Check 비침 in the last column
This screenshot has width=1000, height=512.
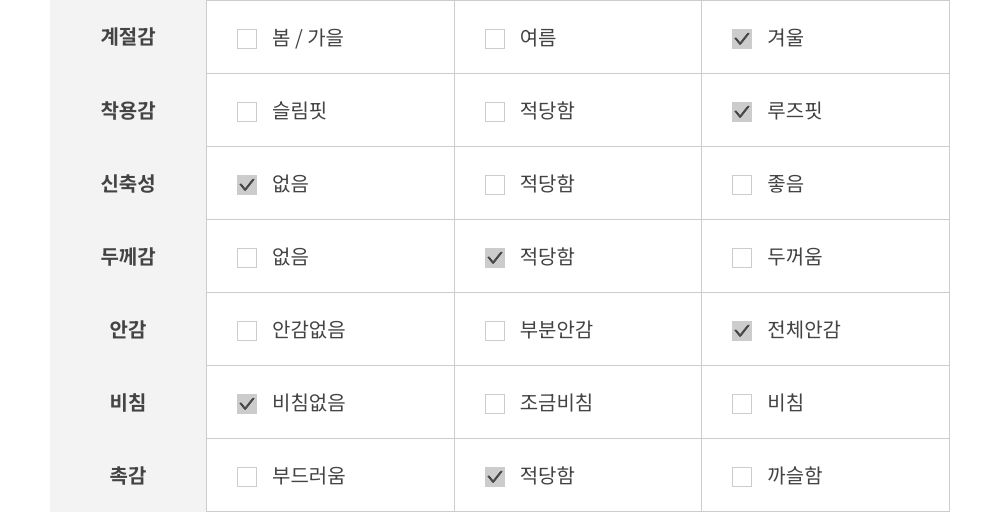point(742,404)
